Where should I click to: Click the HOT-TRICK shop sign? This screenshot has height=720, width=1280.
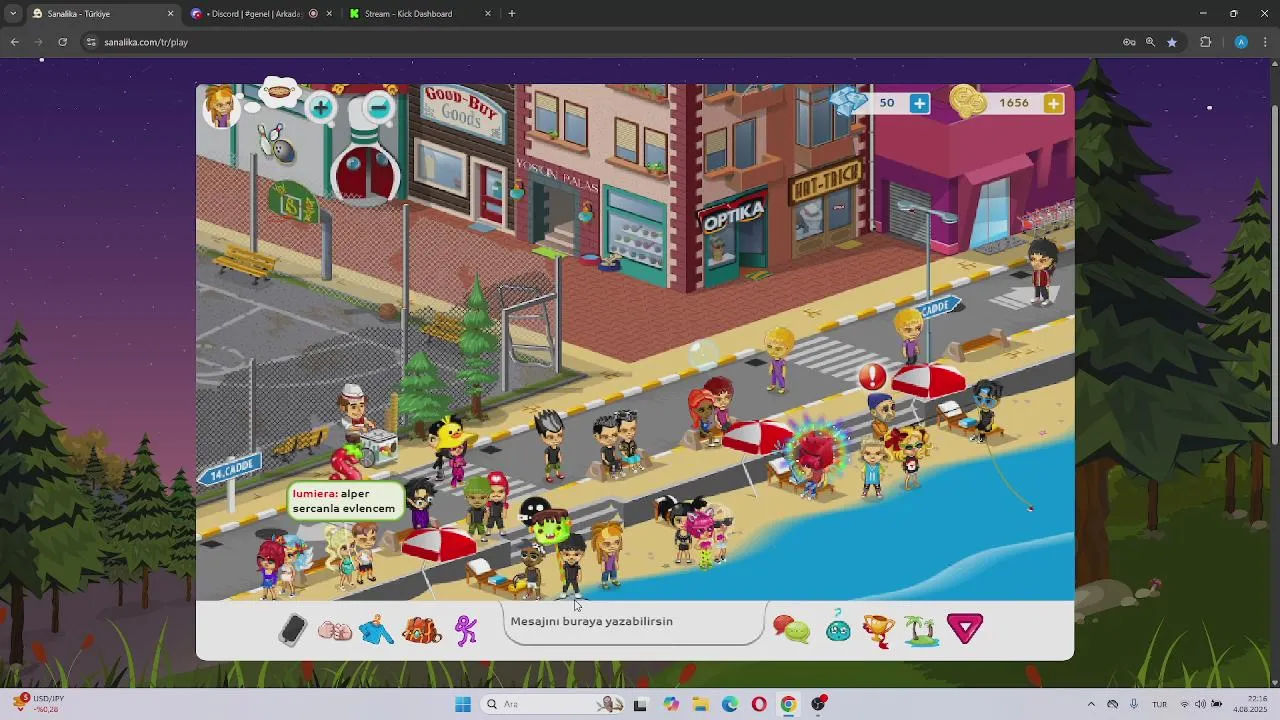[827, 185]
